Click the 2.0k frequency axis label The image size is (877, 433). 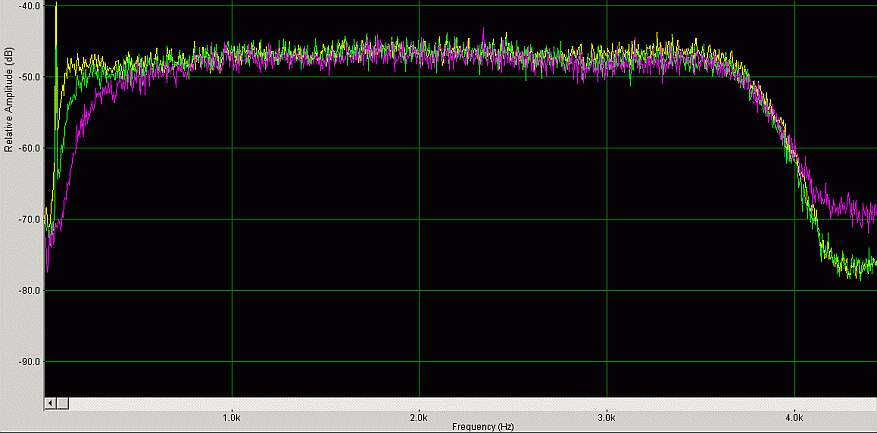click(418, 417)
